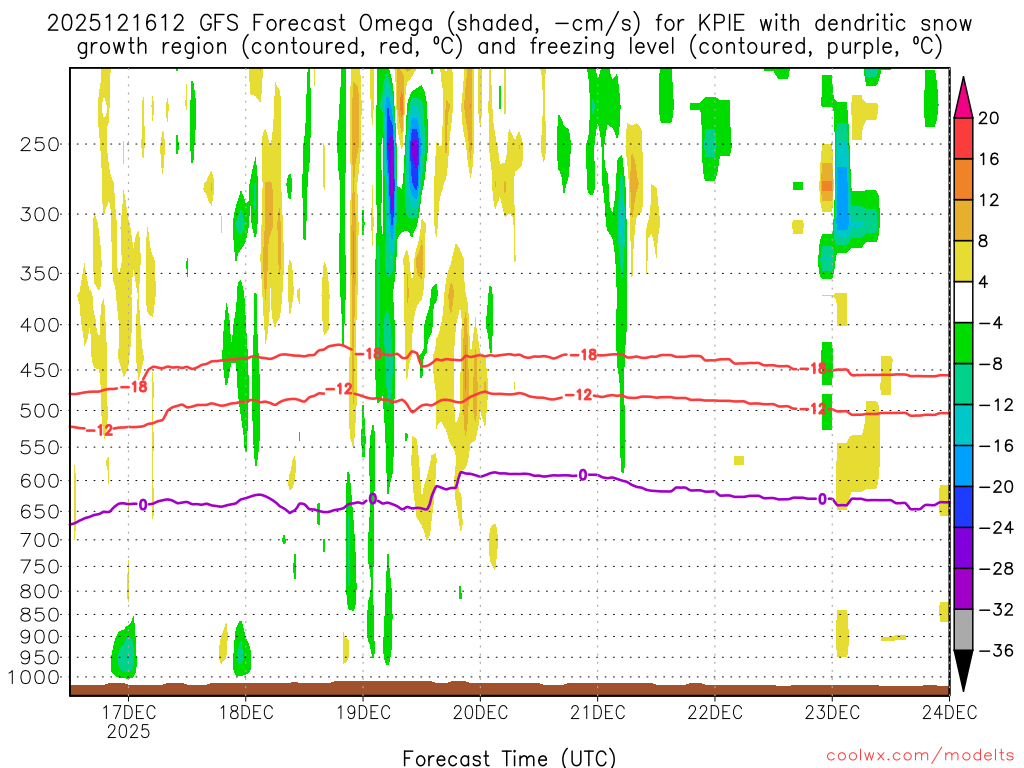Click the -18 contour label near 23DEC

(814, 369)
